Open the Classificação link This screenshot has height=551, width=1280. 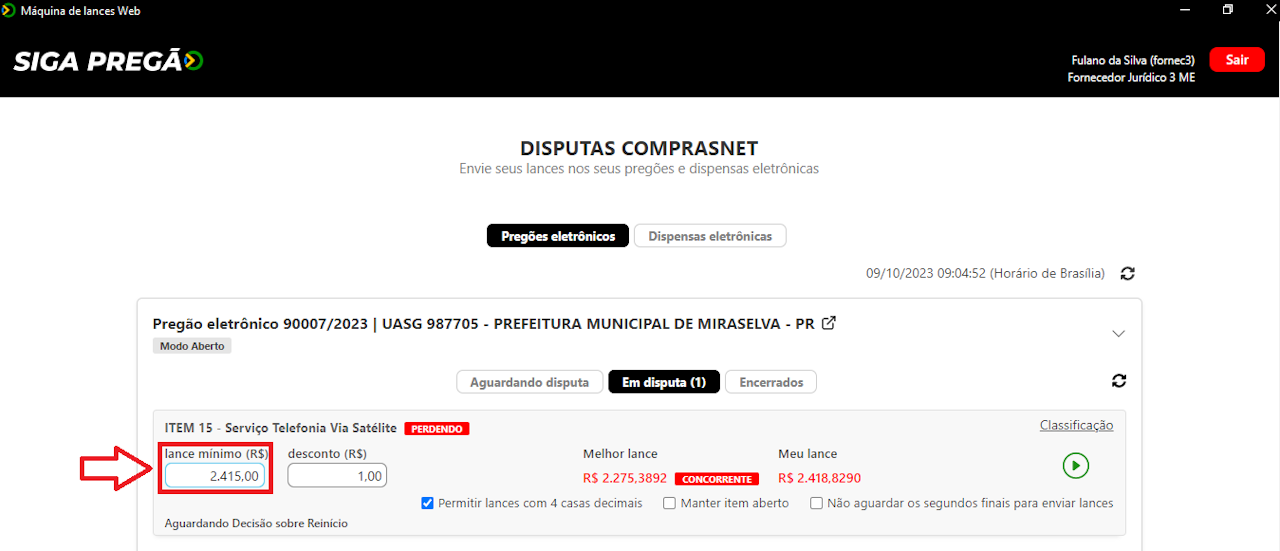[x=1076, y=425]
